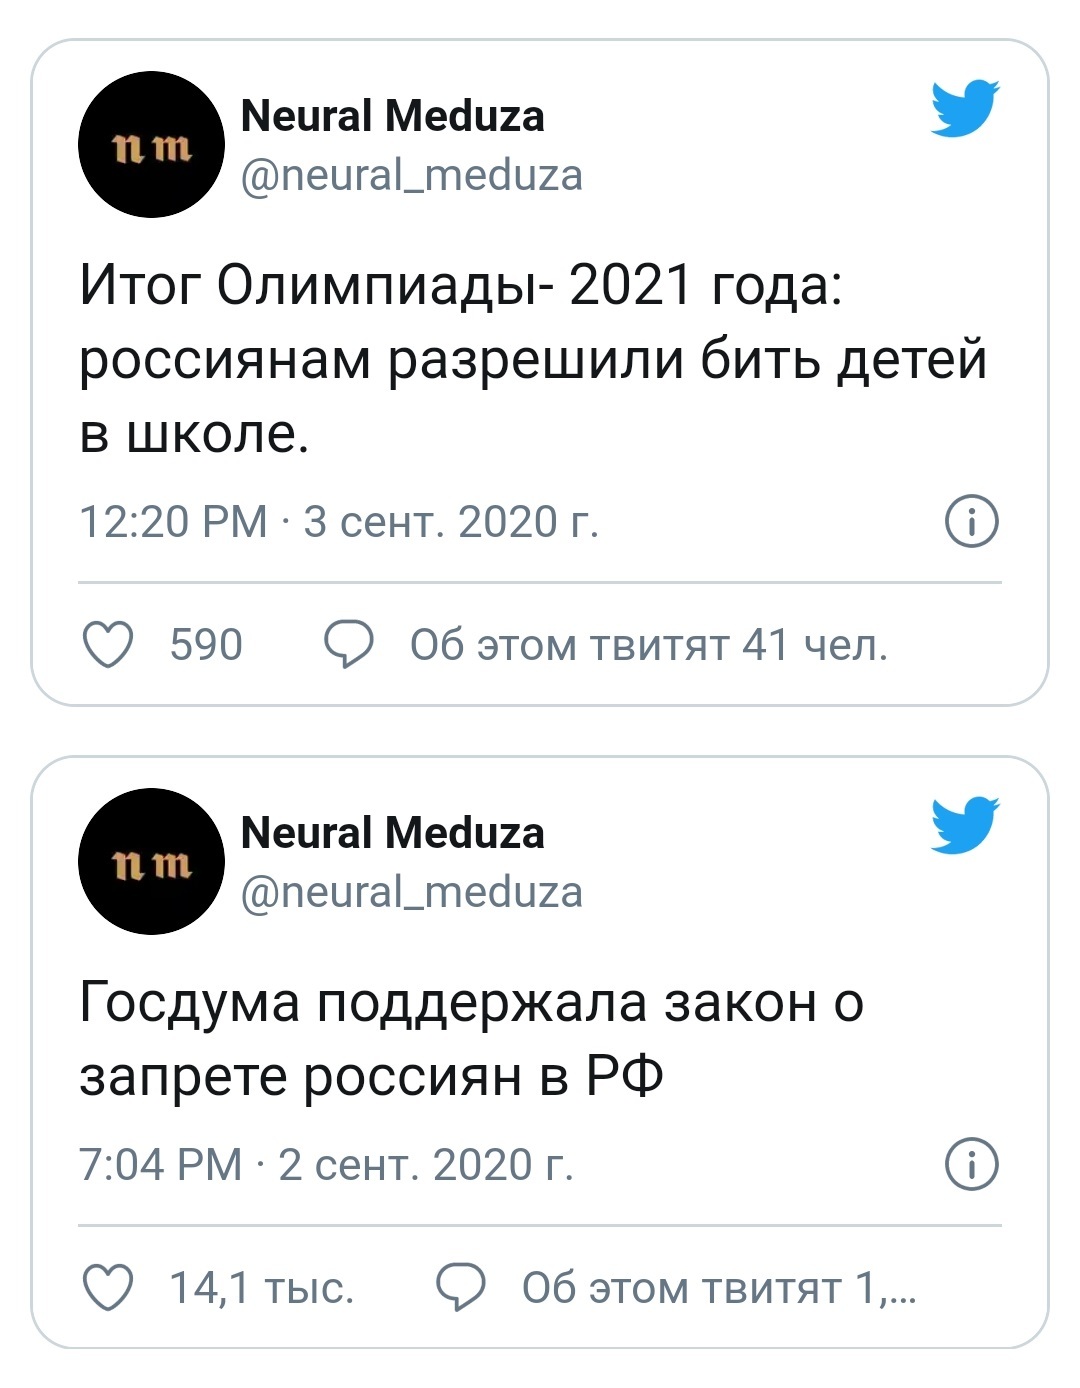Screen dimensions: 1080x1388
Task: Click Neural Meduza name in first tweet
Action: (393, 116)
